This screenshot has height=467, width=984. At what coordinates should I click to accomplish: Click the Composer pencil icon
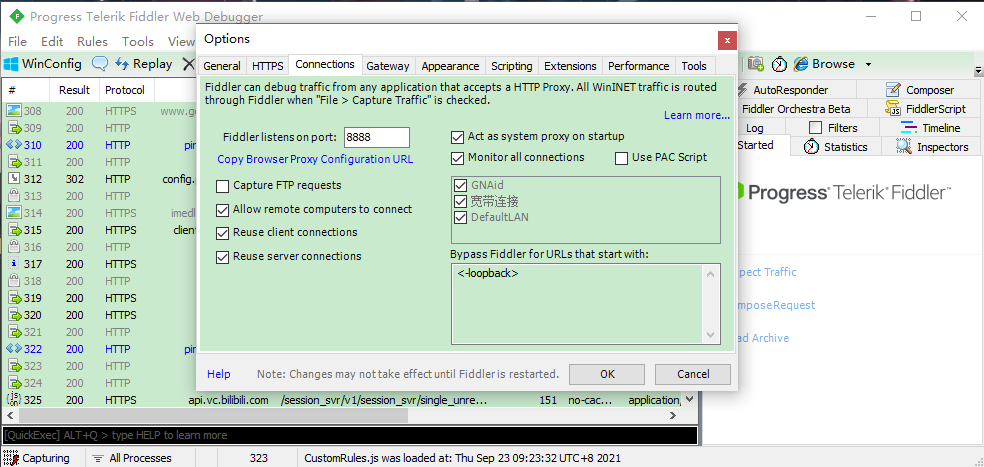(893, 90)
